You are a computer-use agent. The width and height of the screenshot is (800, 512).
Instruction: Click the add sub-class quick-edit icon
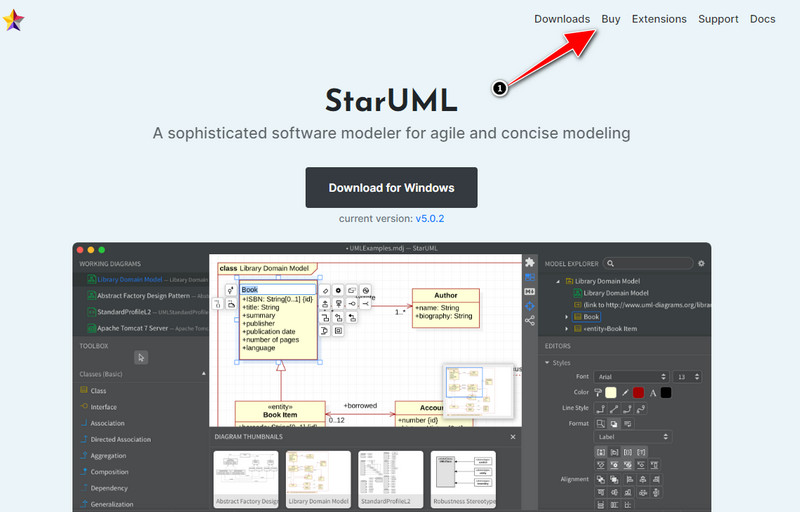pyautogui.click(x=324, y=304)
